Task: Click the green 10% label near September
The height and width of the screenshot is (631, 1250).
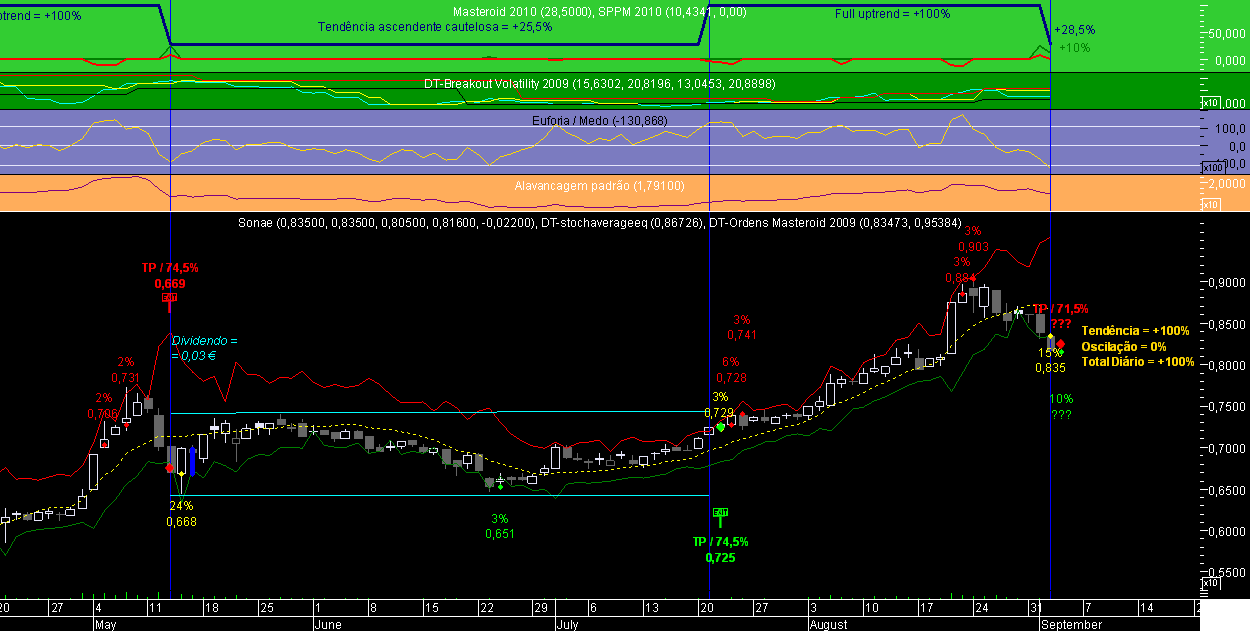Action: (1061, 399)
